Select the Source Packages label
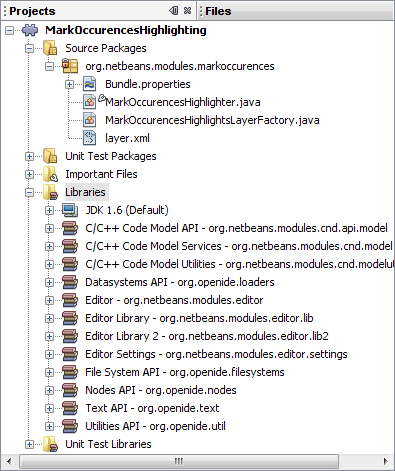 click(x=106, y=48)
